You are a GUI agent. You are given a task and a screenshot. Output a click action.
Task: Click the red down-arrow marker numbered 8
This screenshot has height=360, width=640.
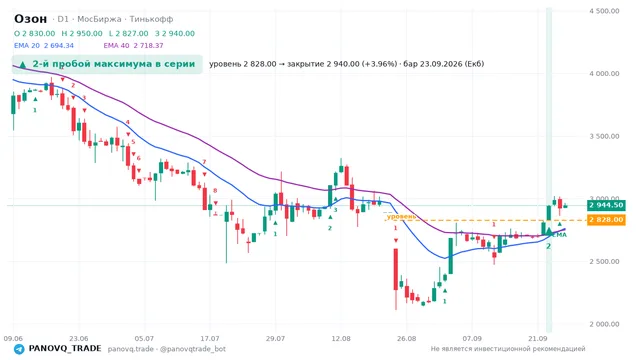point(215,203)
